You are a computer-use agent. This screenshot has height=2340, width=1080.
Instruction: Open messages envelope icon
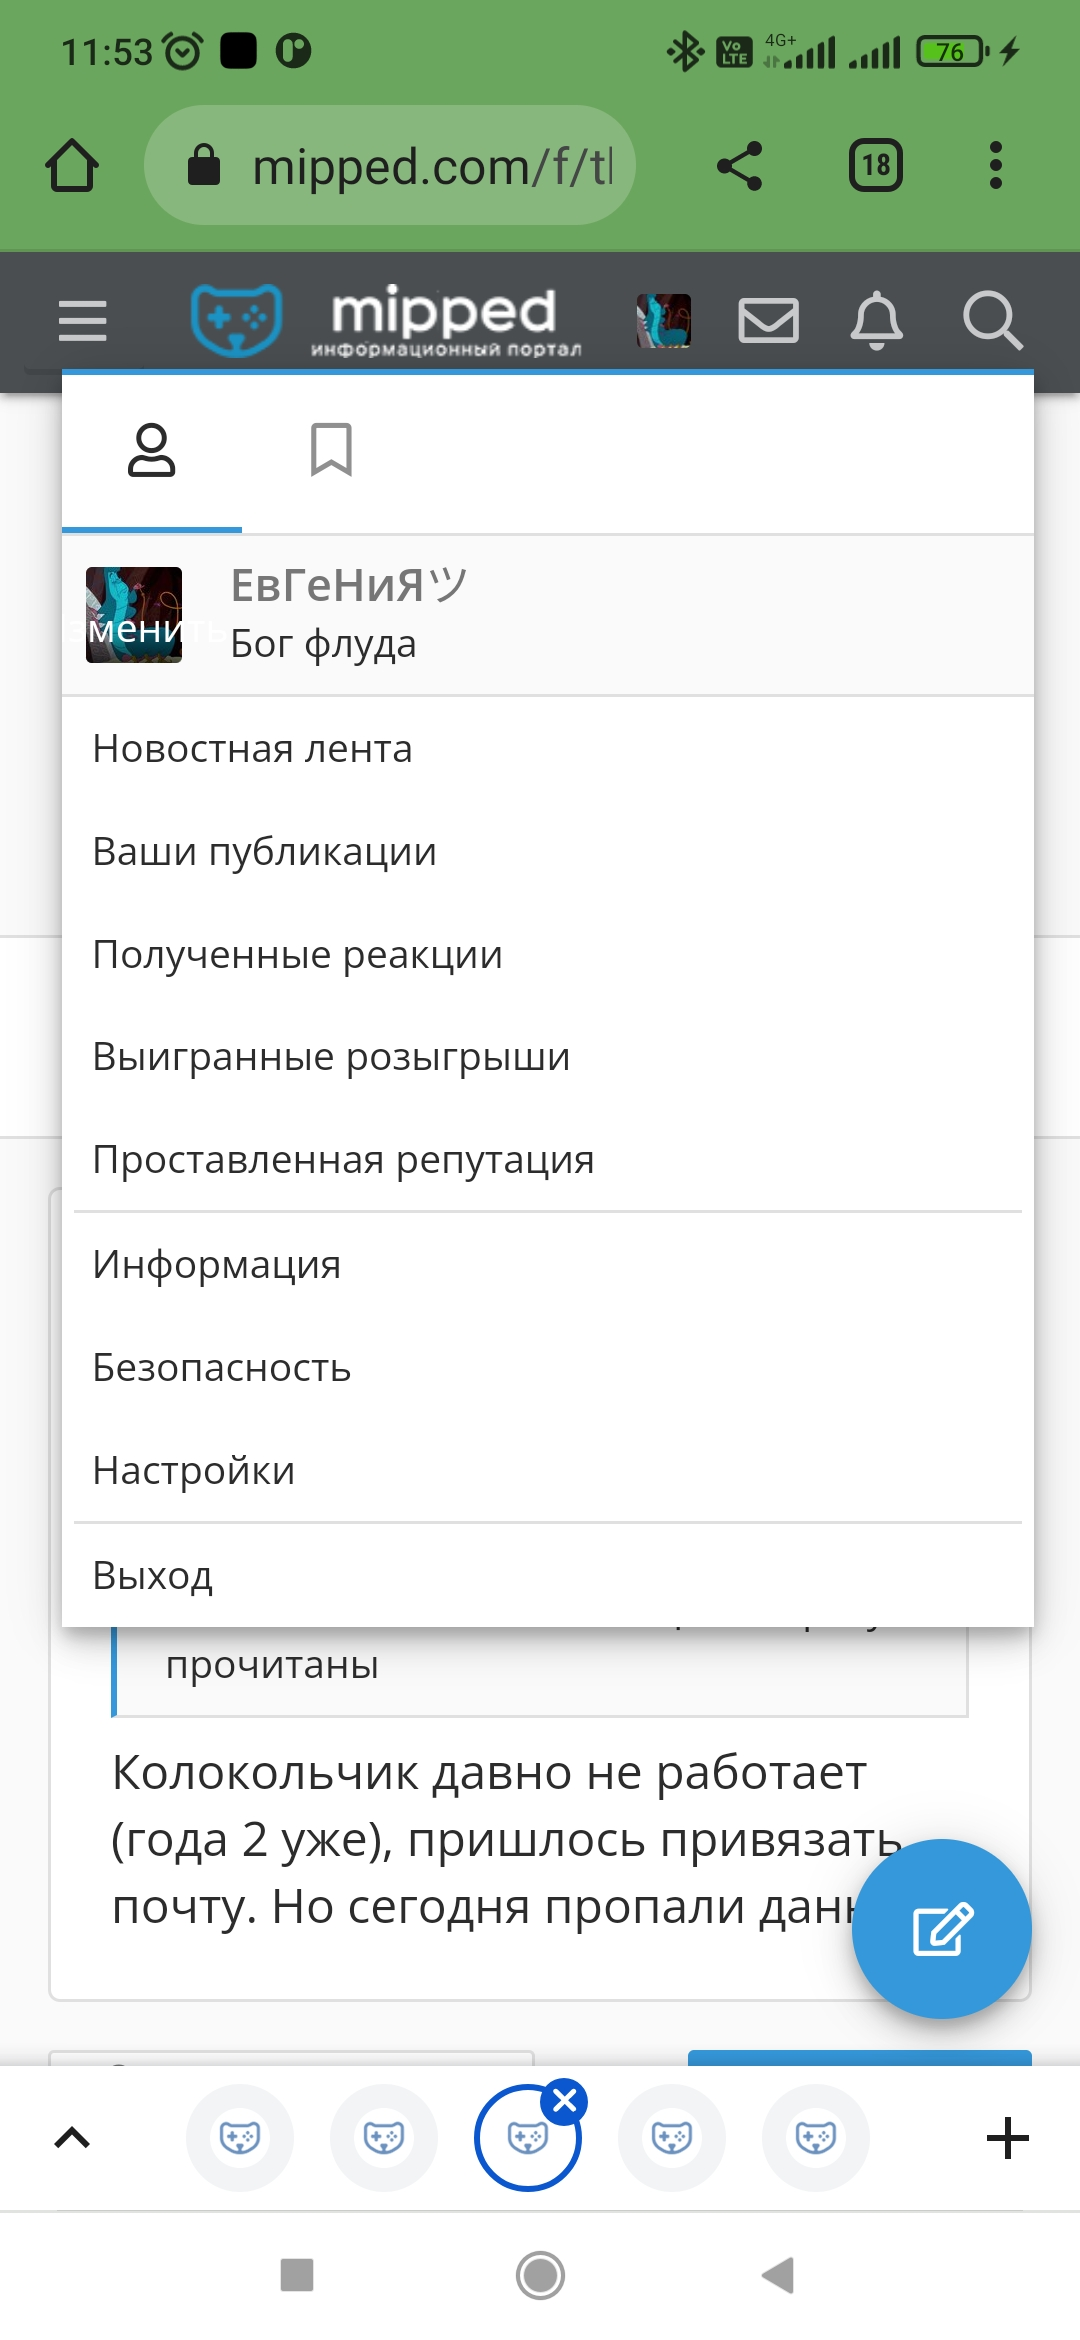click(768, 321)
